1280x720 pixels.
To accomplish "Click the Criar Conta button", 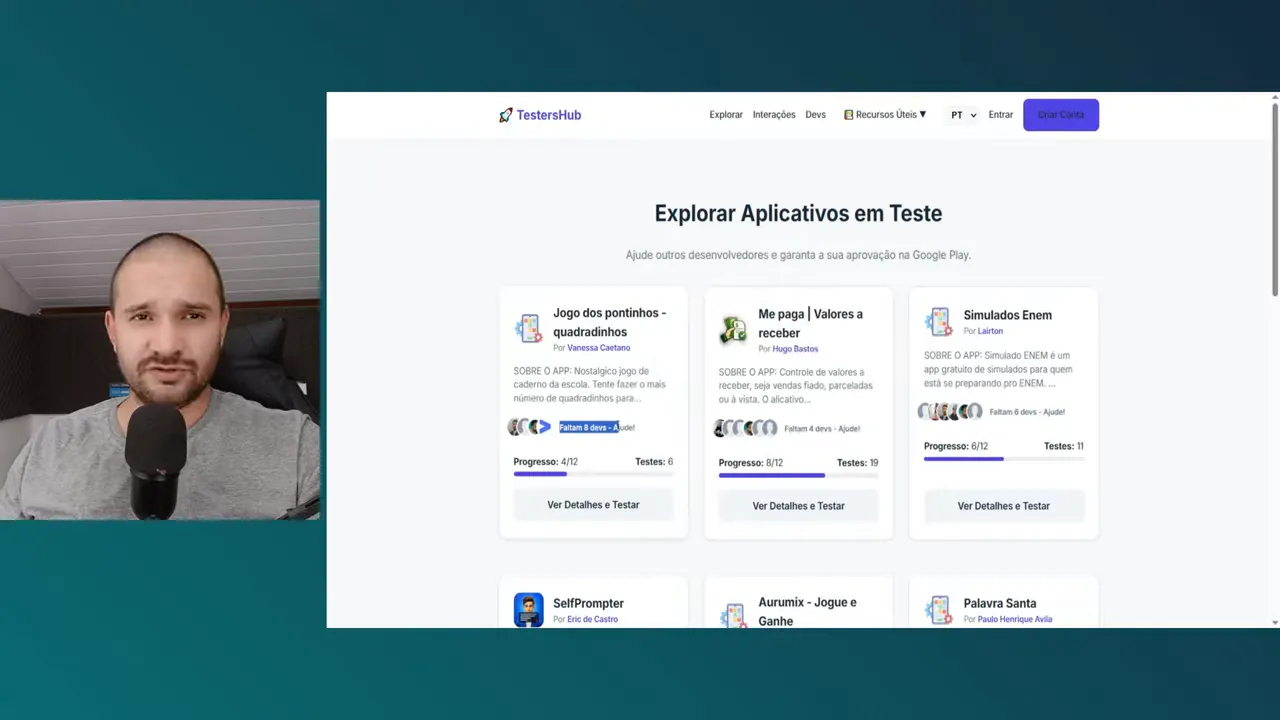I will 1061,115.
